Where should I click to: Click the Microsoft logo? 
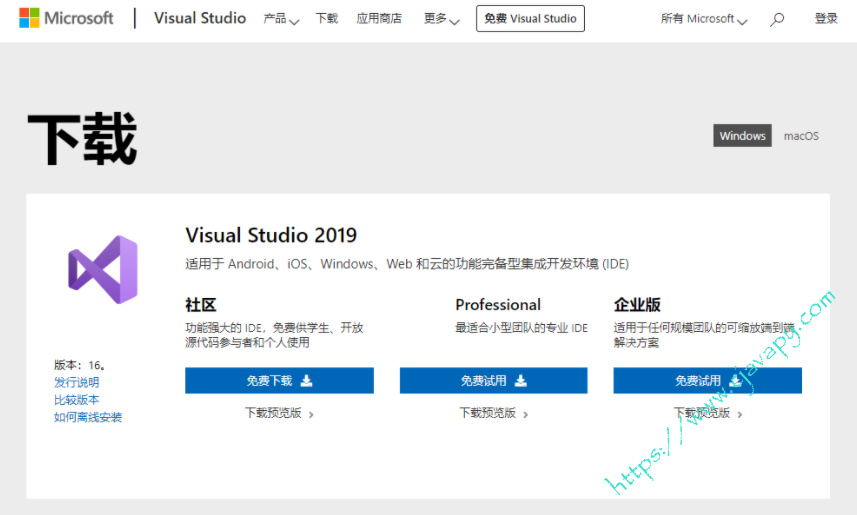point(66,18)
